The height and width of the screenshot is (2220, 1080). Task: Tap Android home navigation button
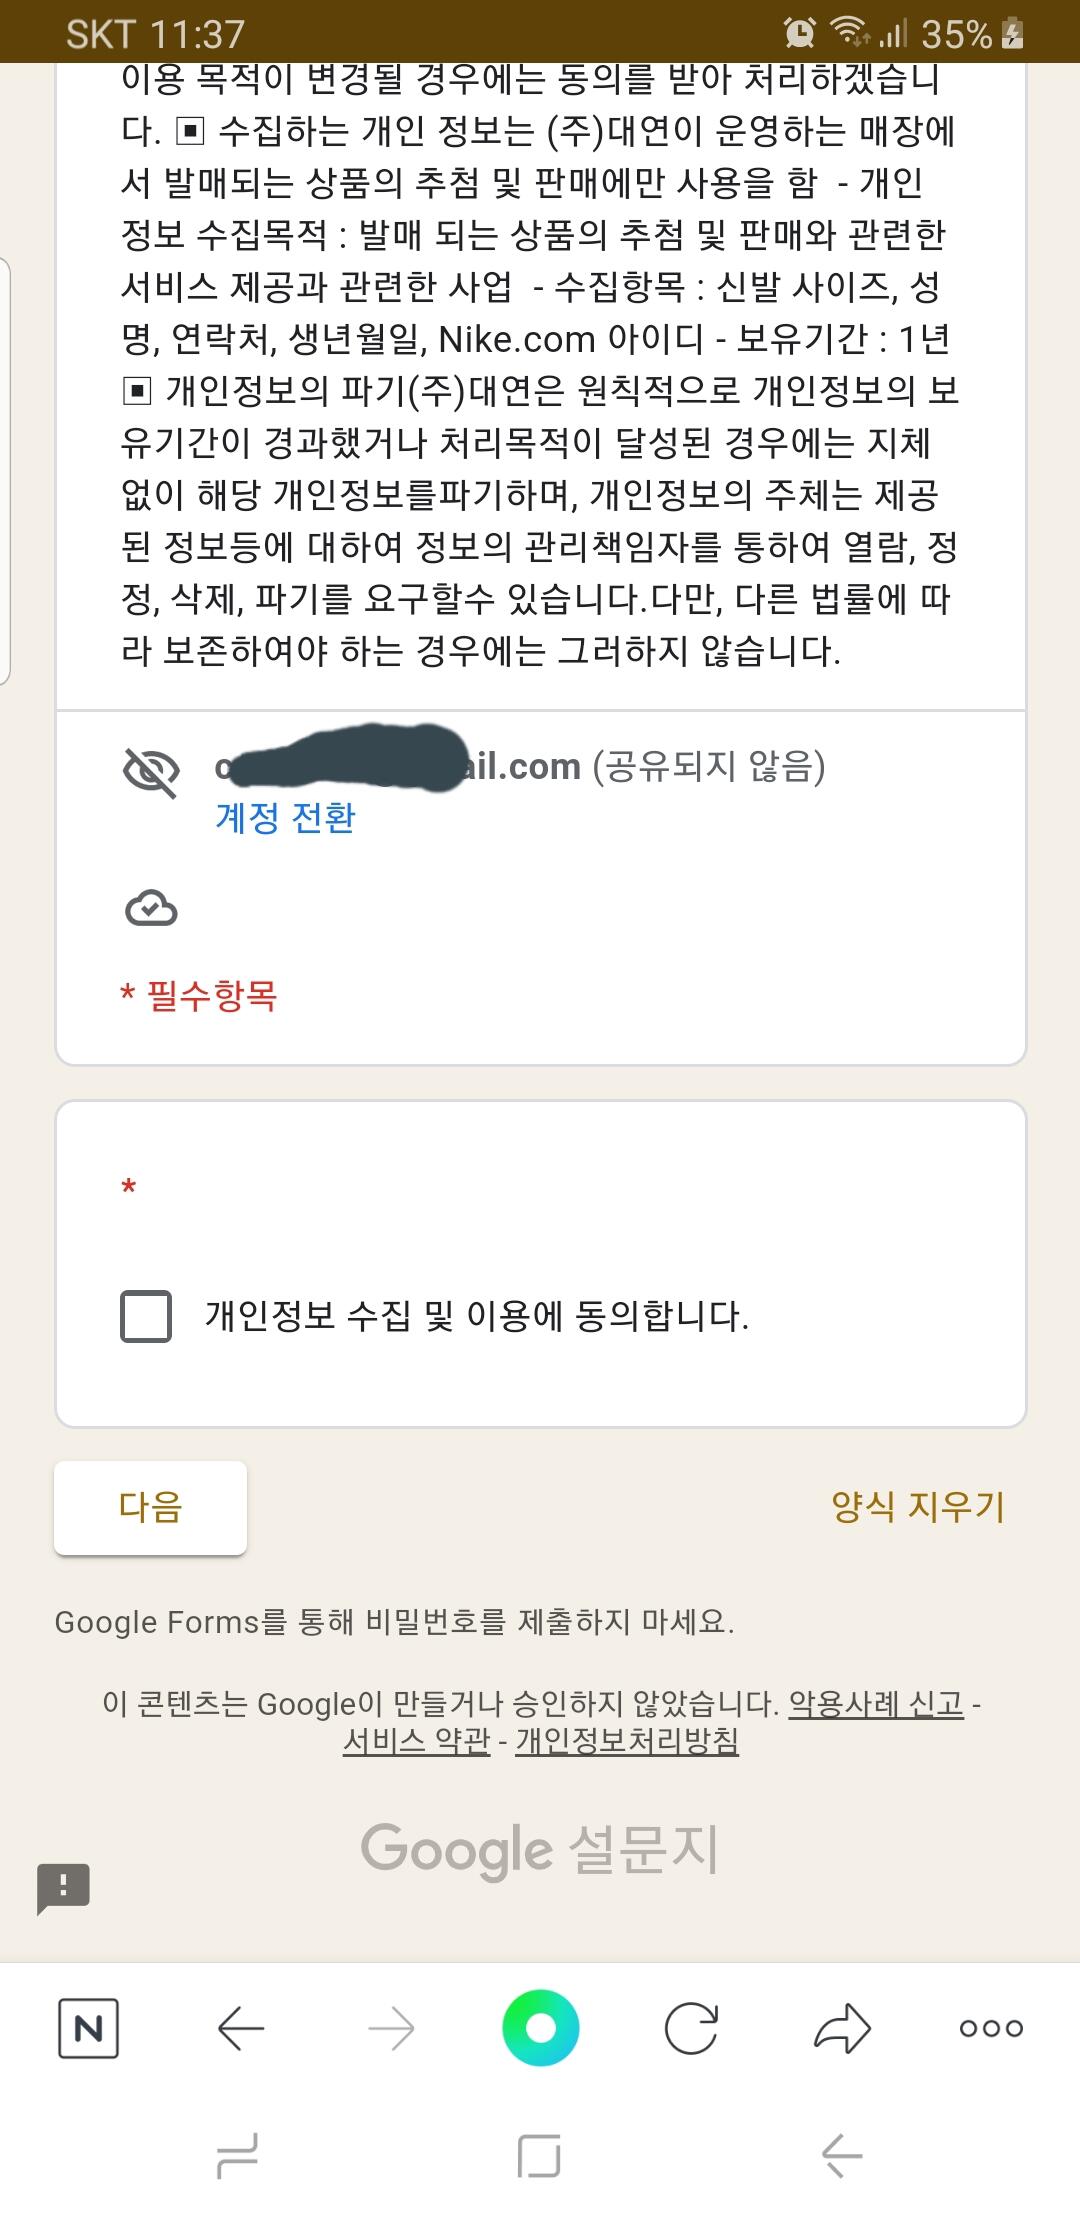(x=540, y=2156)
